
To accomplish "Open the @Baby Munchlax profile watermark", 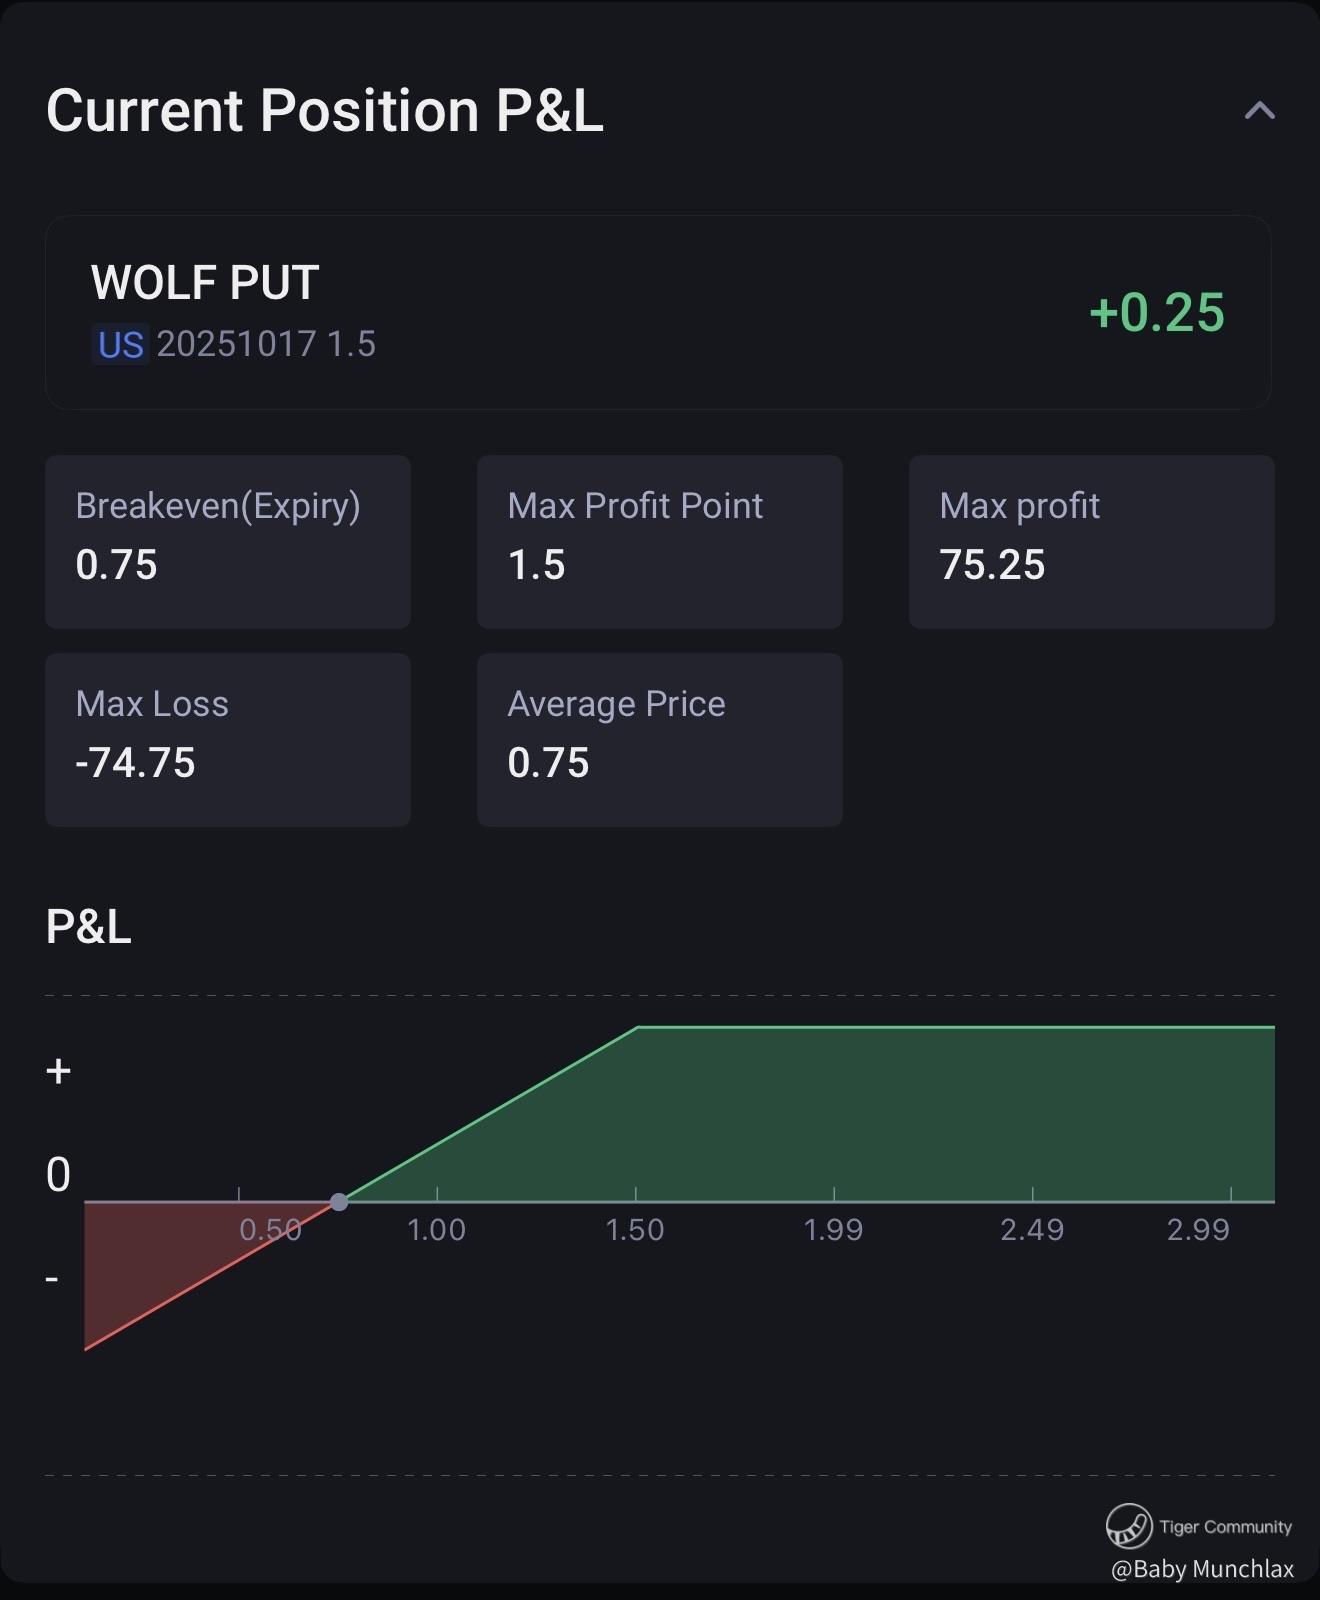I will [x=1202, y=1569].
